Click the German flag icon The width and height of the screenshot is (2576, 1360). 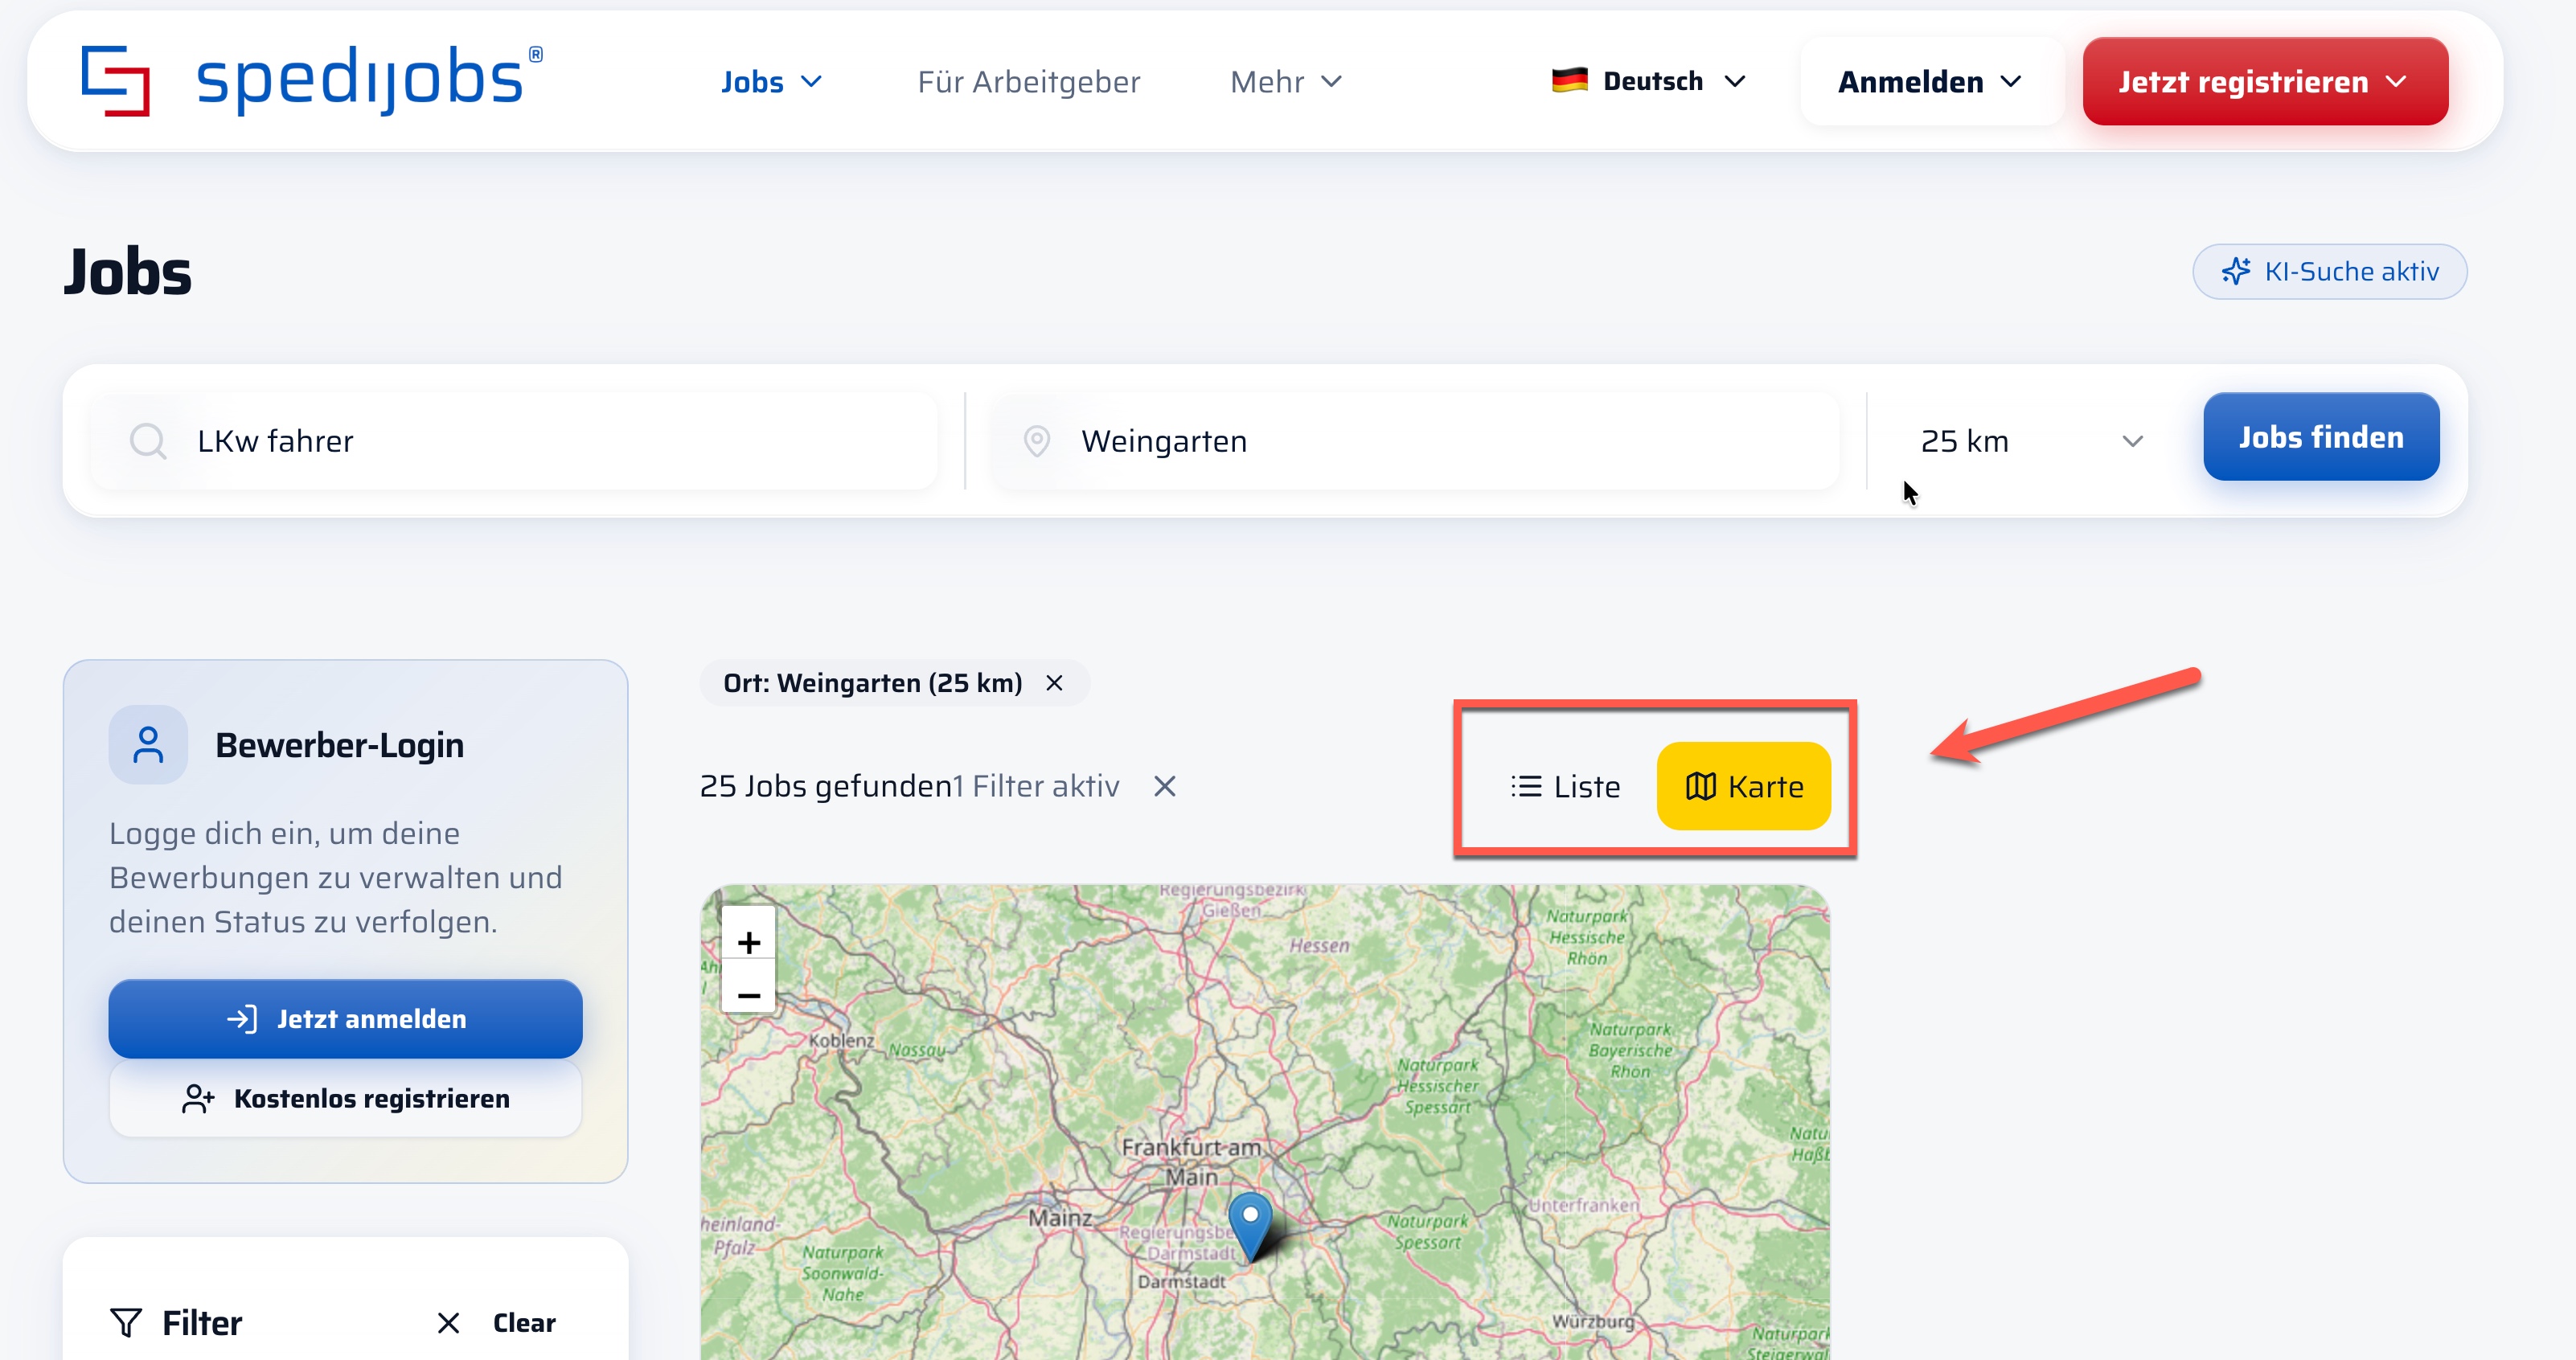pyautogui.click(x=1569, y=80)
